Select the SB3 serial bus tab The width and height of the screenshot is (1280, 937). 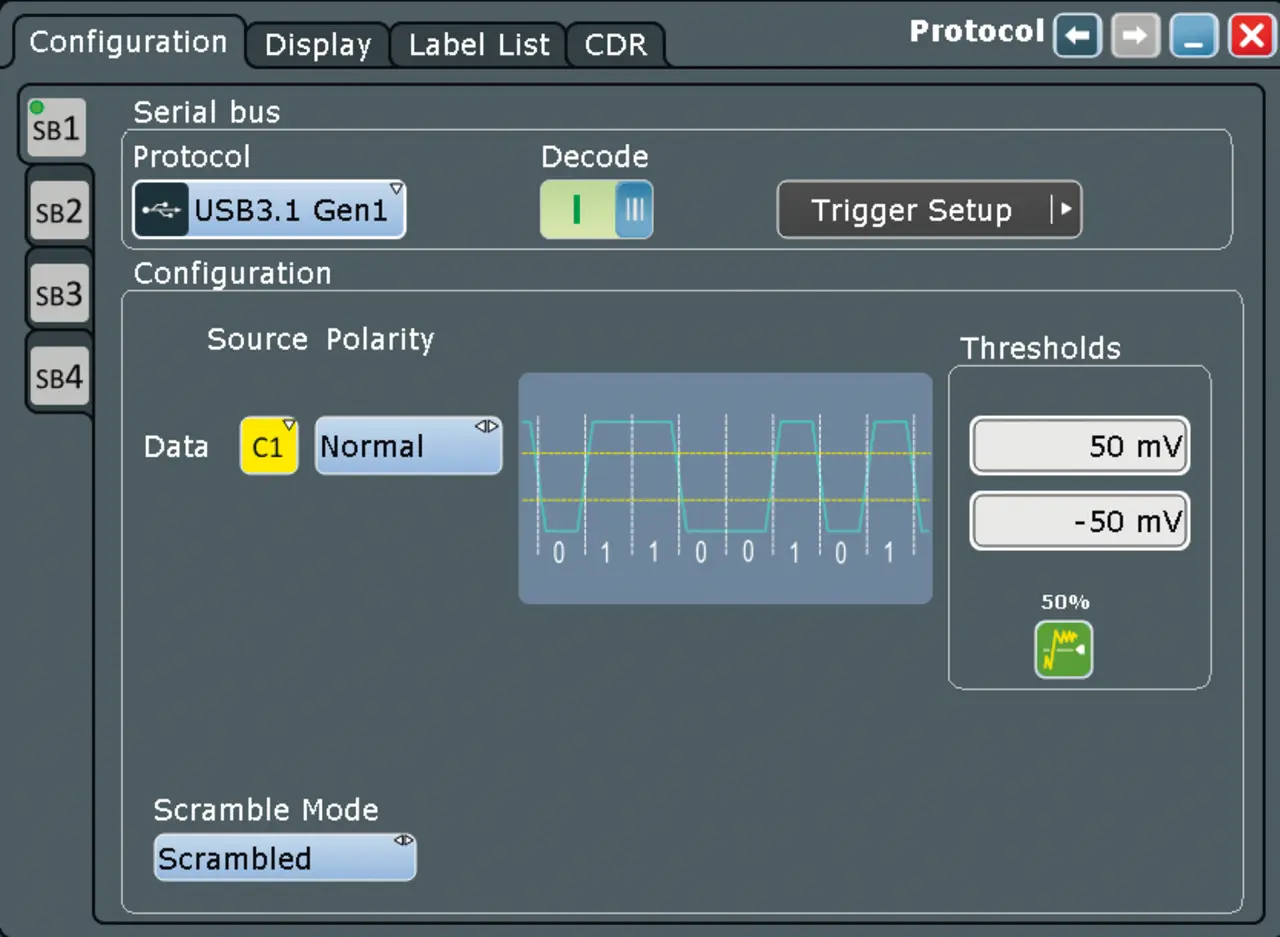(x=59, y=295)
